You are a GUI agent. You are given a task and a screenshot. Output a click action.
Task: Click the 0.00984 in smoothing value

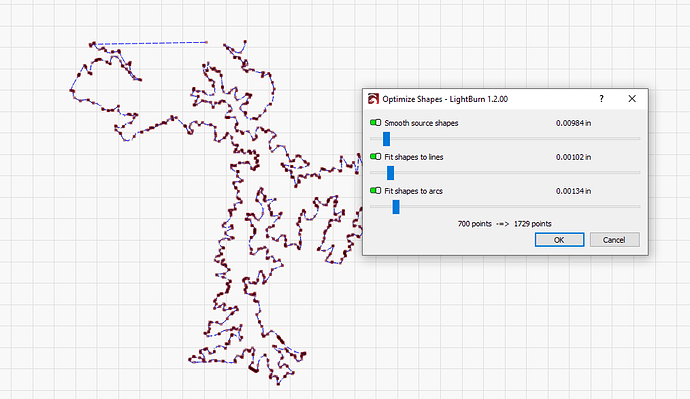(573, 123)
